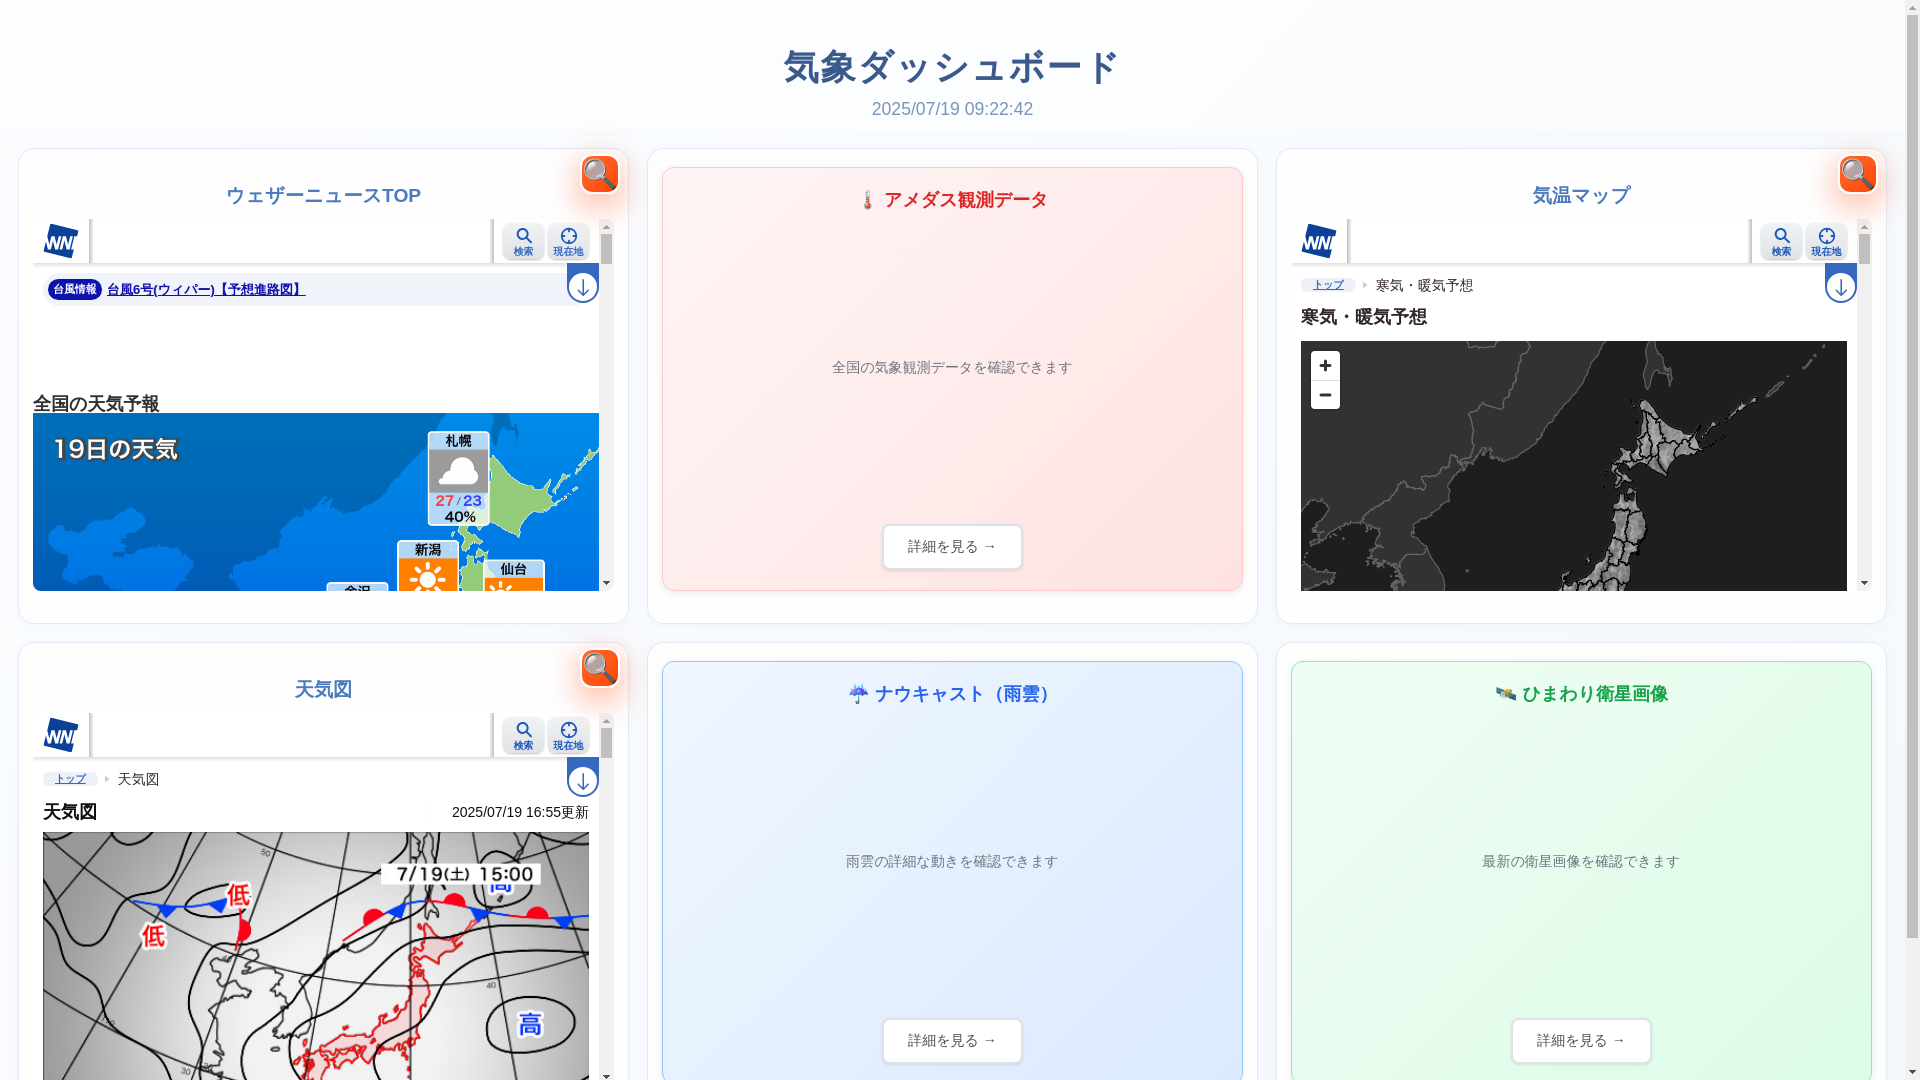Click the 全国の天気予報 heading

[96, 404]
